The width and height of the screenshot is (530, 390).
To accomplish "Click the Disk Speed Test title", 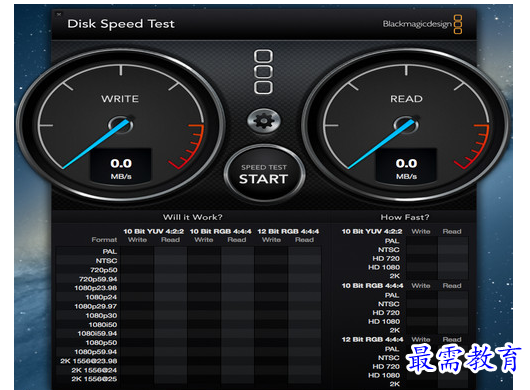I will point(121,24).
